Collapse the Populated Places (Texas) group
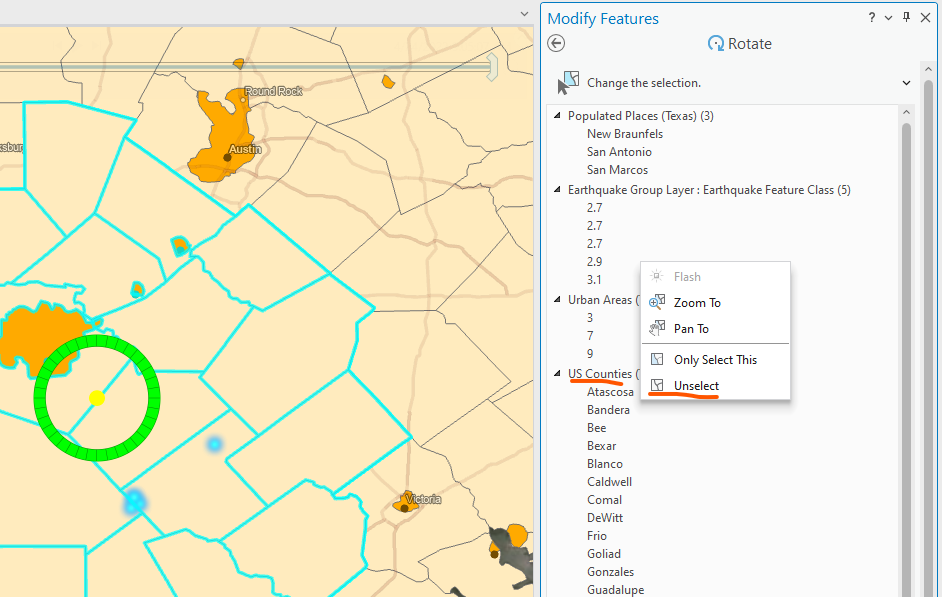942x597 pixels. (558, 115)
